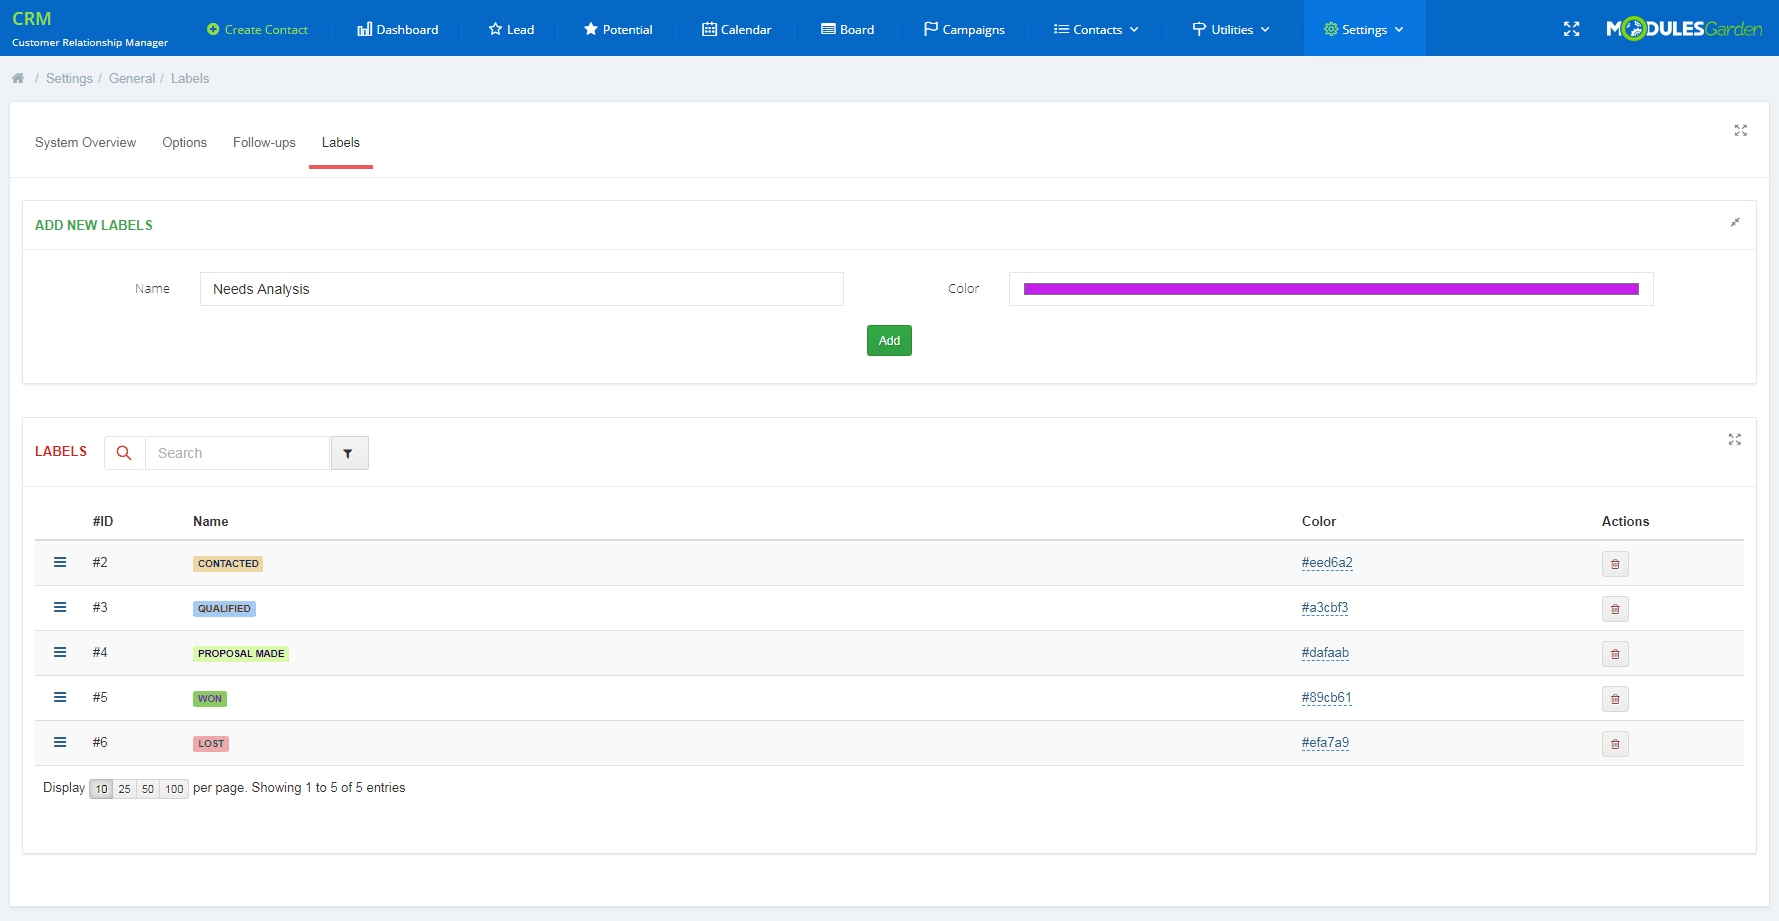Click the home breadcrumb icon
The image size is (1779, 921).
17,77
